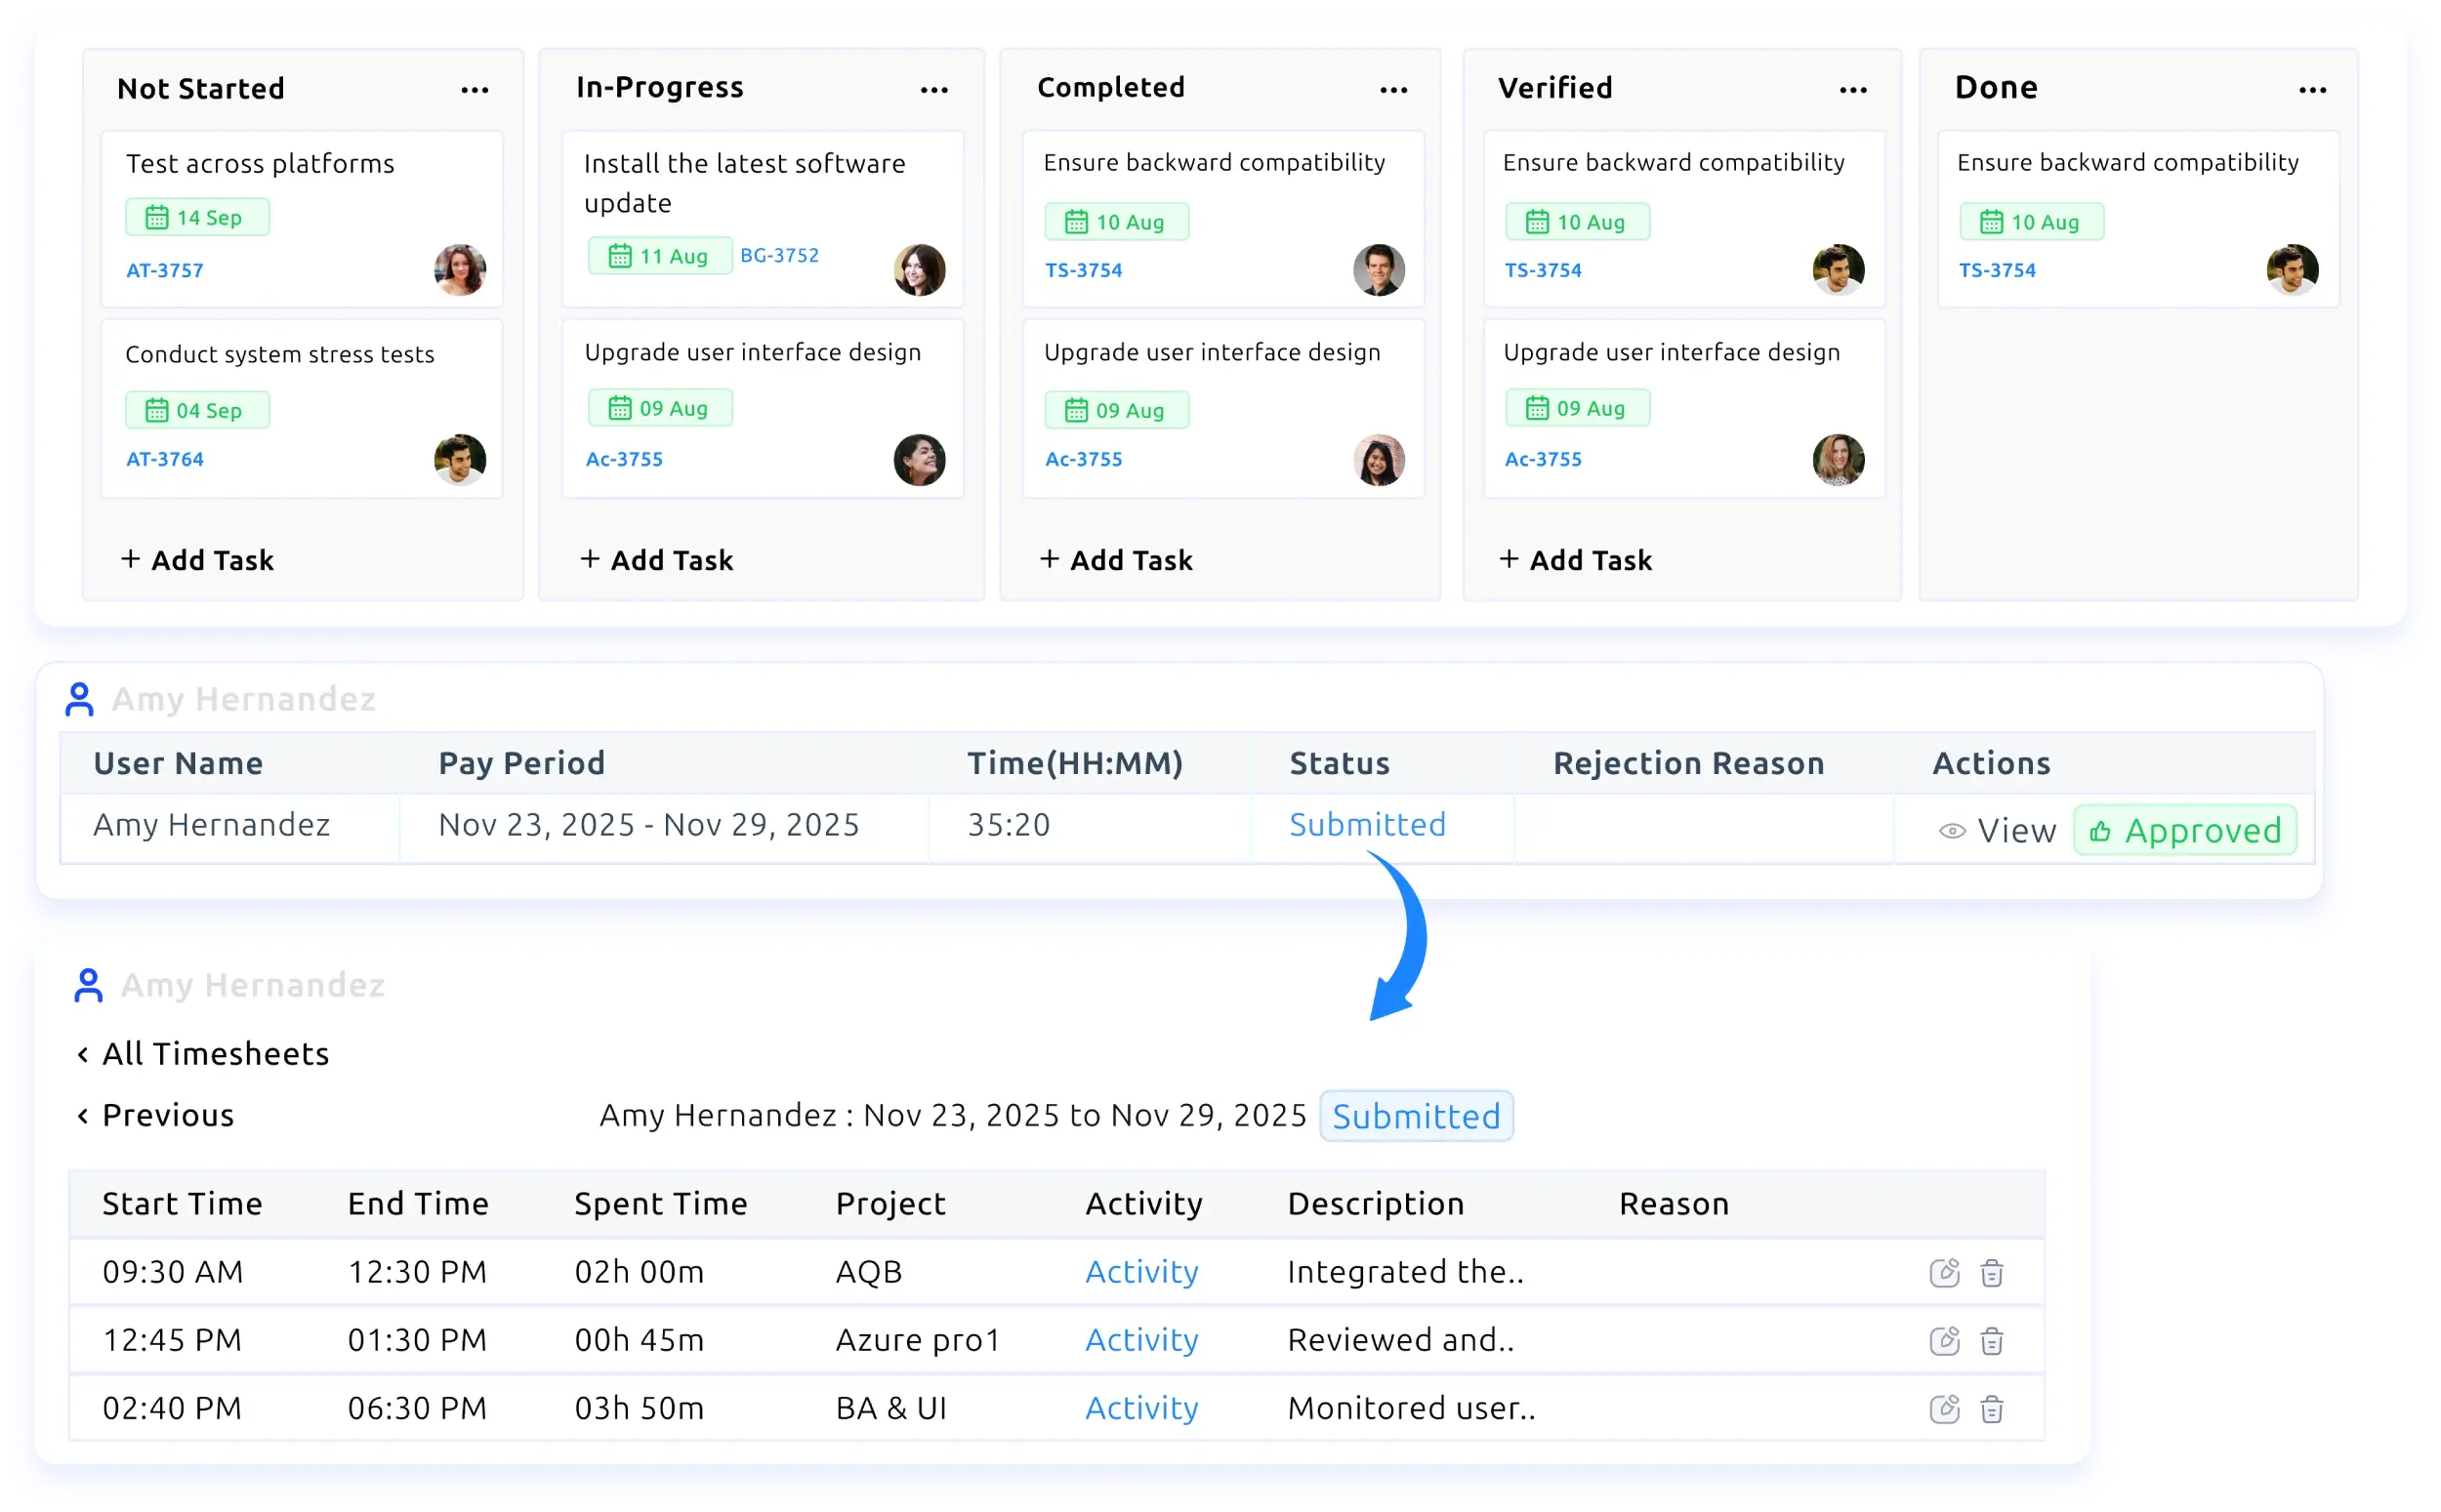
Task: Open the Submitted status link in the table
Action: (x=1367, y=824)
